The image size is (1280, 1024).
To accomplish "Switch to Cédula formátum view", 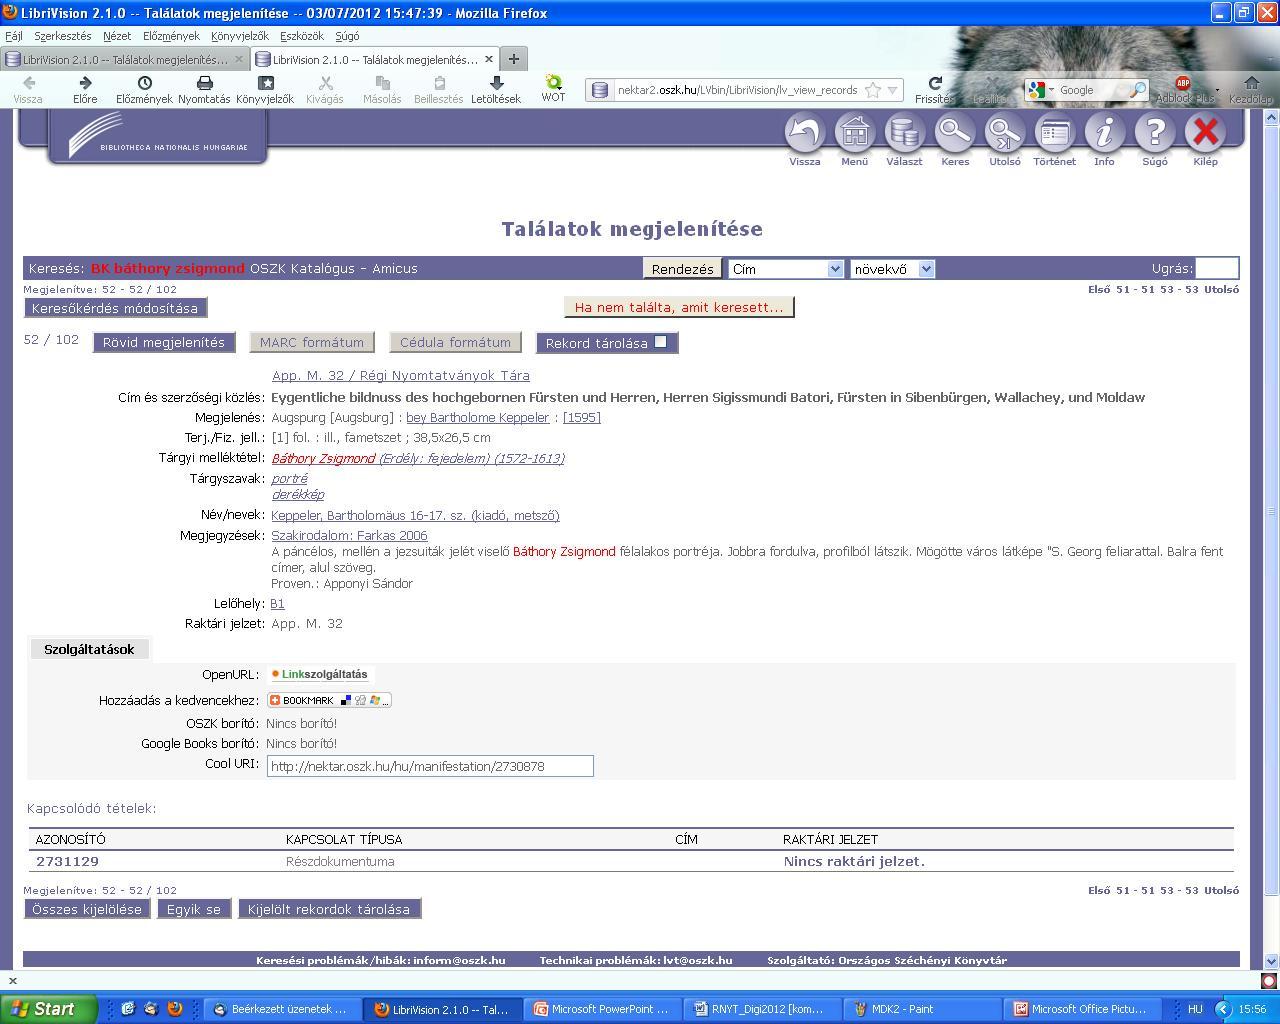I will [x=455, y=342].
